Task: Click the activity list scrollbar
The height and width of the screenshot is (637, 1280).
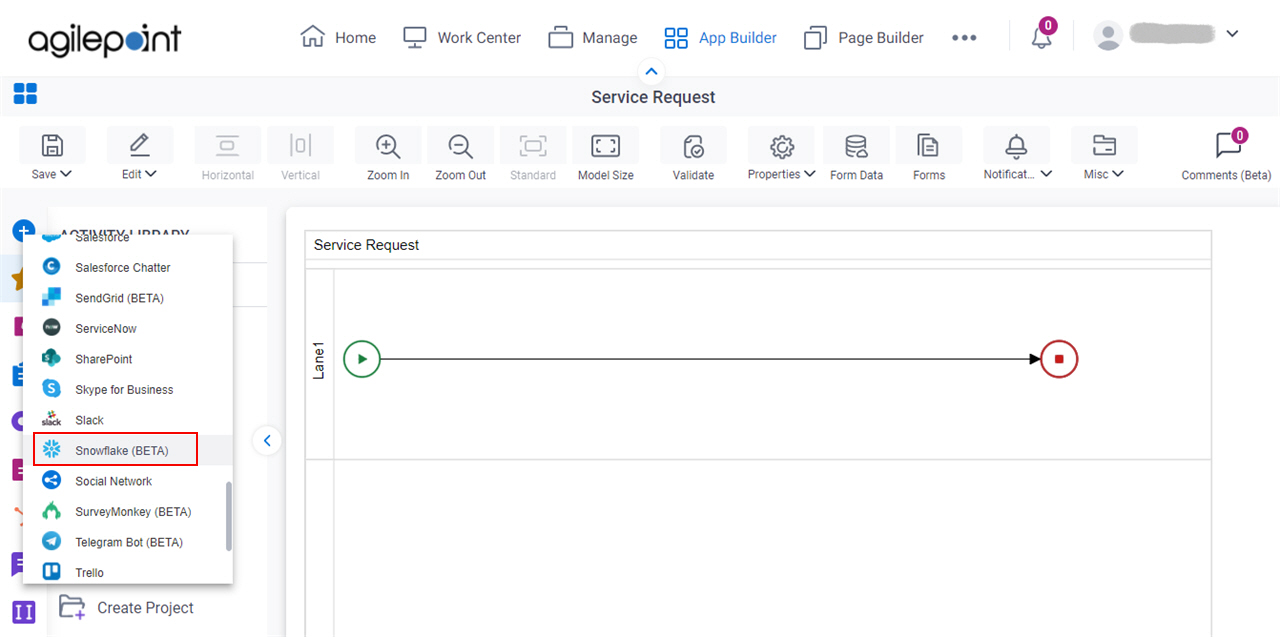Action: [229, 516]
